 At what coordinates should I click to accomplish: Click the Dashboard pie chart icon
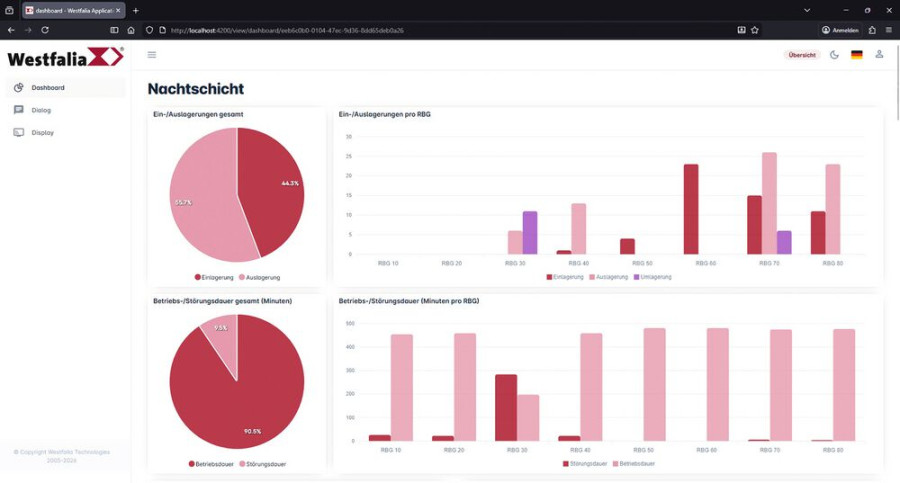click(x=19, y=88)
